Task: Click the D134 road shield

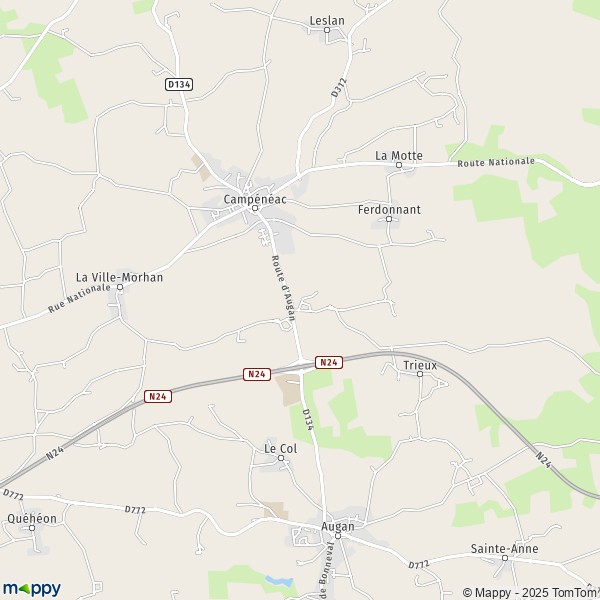Action: pyautogui.click(x=179, y=85)
